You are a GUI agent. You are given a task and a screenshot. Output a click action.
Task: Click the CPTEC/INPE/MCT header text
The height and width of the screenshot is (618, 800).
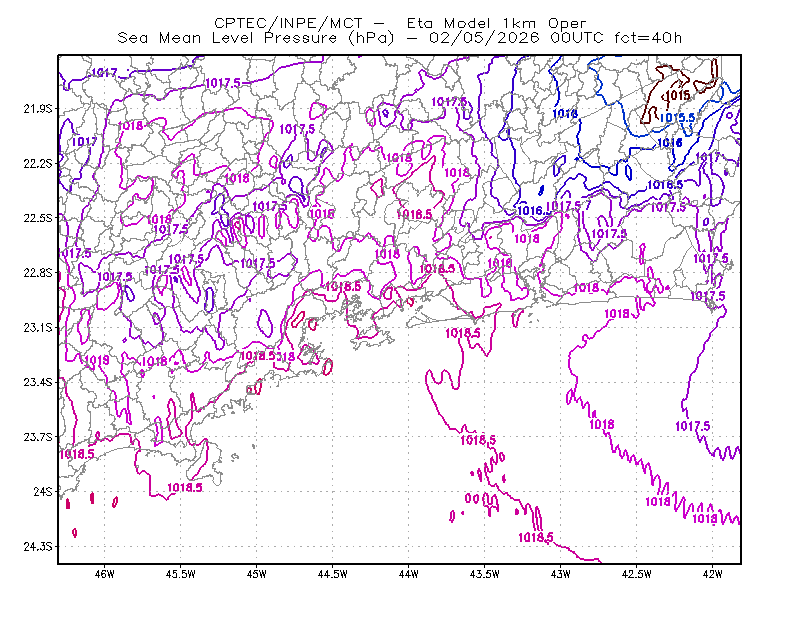[x=288, y=23]
